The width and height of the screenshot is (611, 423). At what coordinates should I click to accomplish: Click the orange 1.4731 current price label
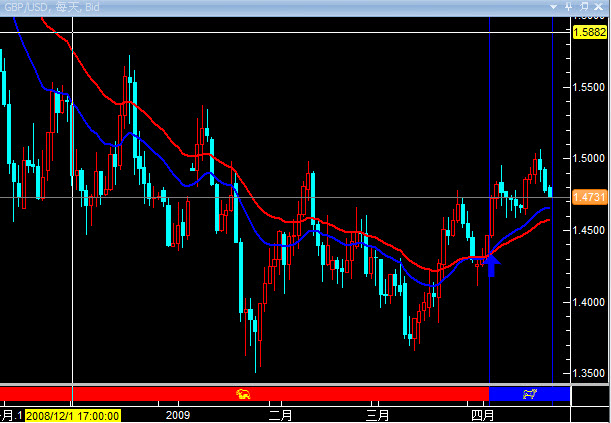click(x=590, y=197)
